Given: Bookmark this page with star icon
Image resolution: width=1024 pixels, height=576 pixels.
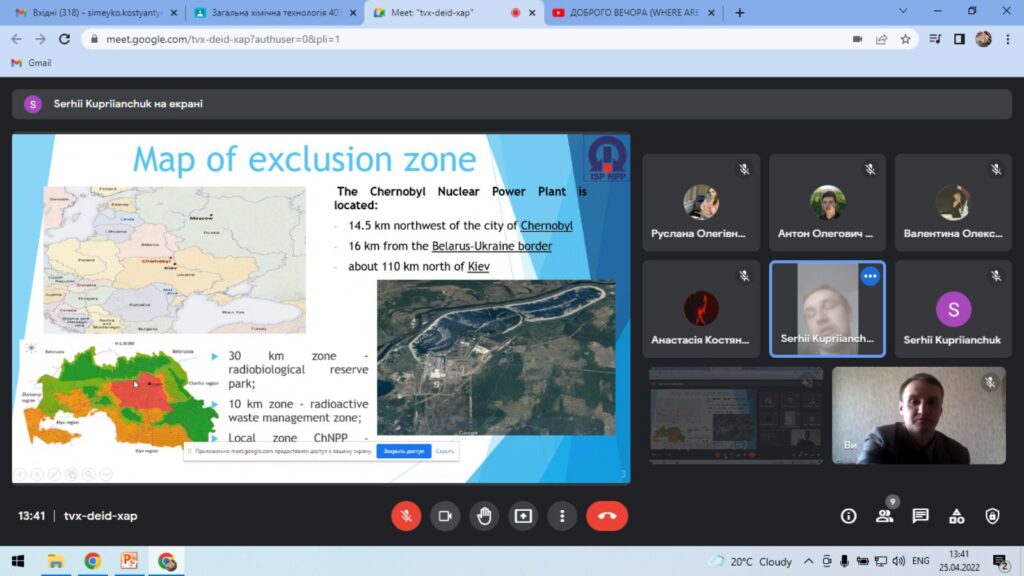Looking at the screenshot, I should [905, 39].
